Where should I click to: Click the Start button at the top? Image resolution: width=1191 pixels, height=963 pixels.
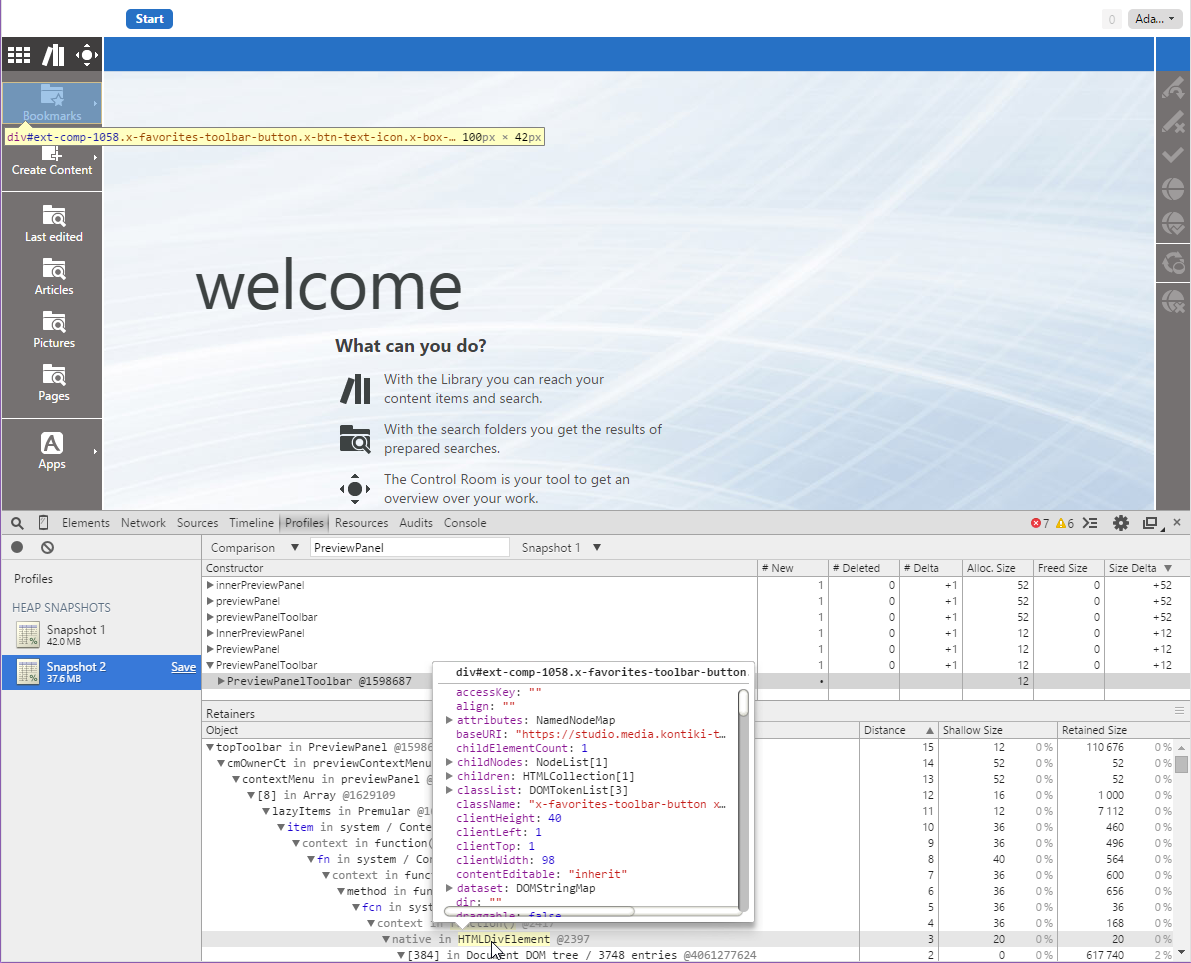(x=149, y=18)
